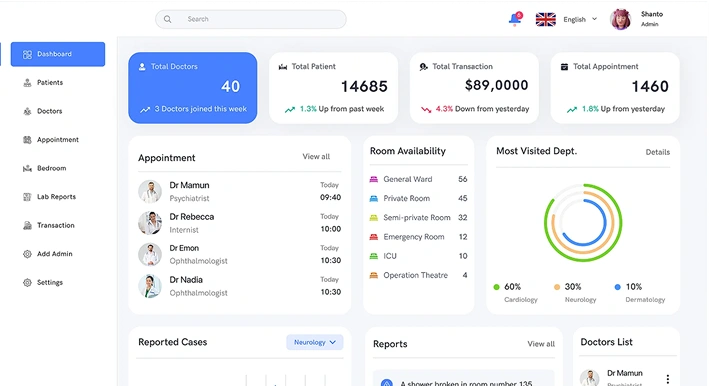The width and height of the screenshot is (711, 386).
Task: Click the Private Room bed icon
Action: [374, 198]
